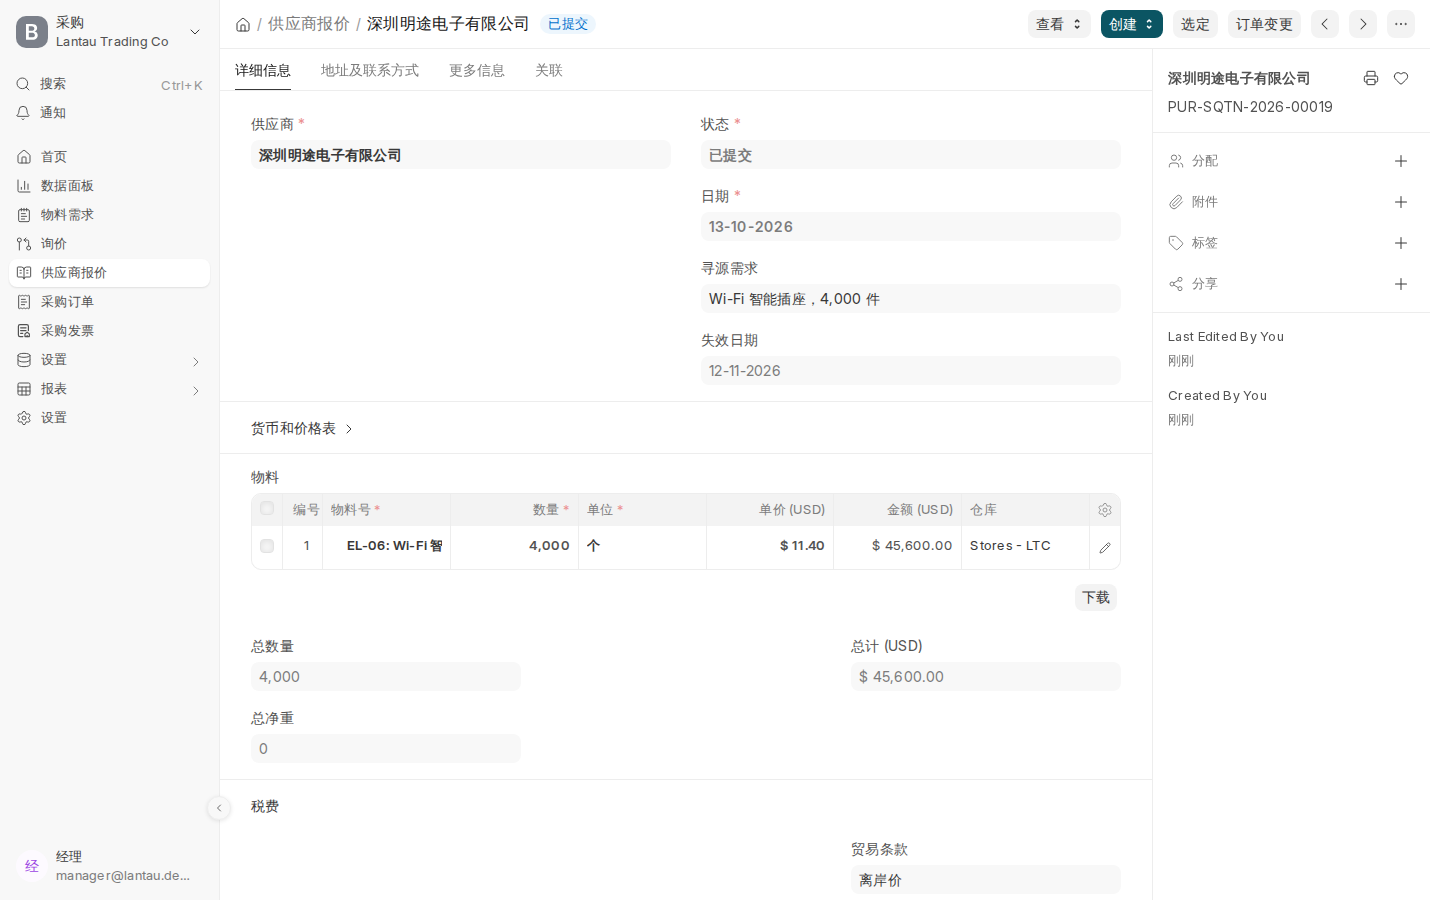The width and height of the screenshot is (1440, 900).
Task: Click the Stores - LTC warehouse cell
Action: coord(1026,546)
